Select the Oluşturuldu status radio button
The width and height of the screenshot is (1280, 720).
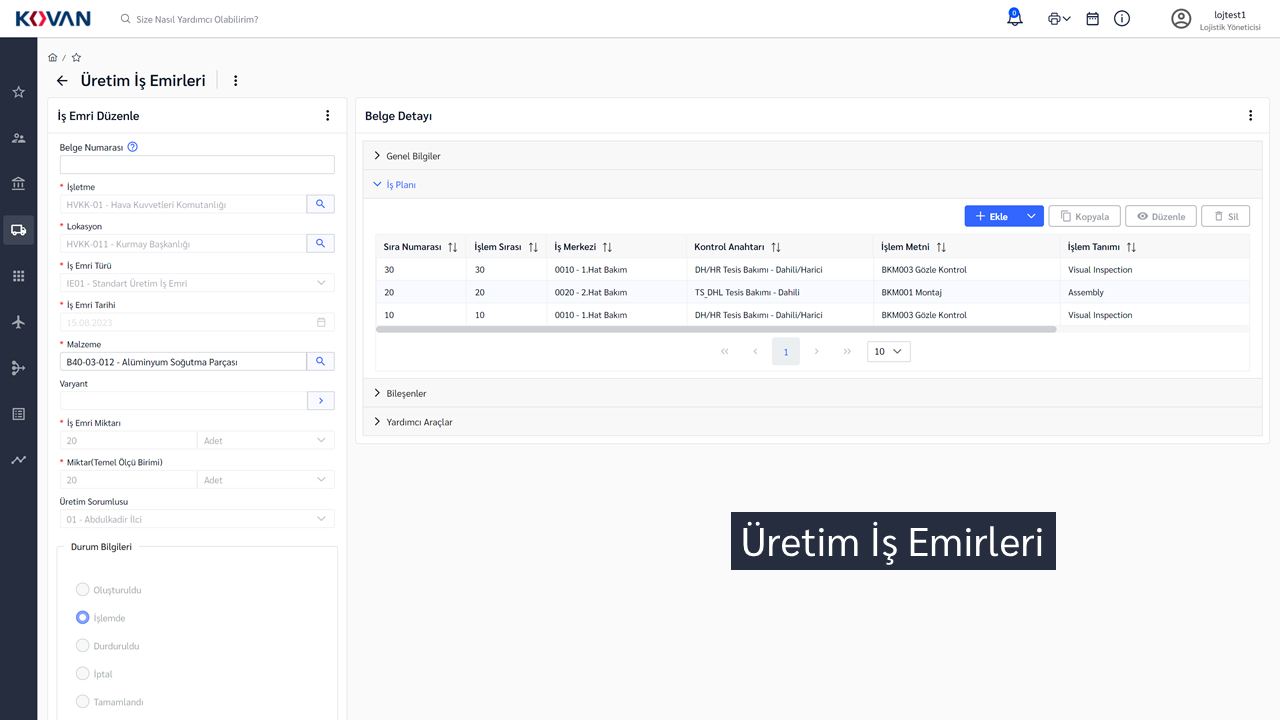click(x=83, y=590)
